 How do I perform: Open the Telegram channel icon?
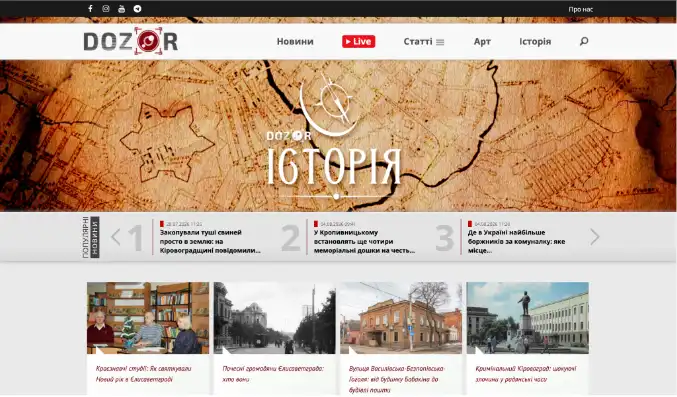click(137, 9)
